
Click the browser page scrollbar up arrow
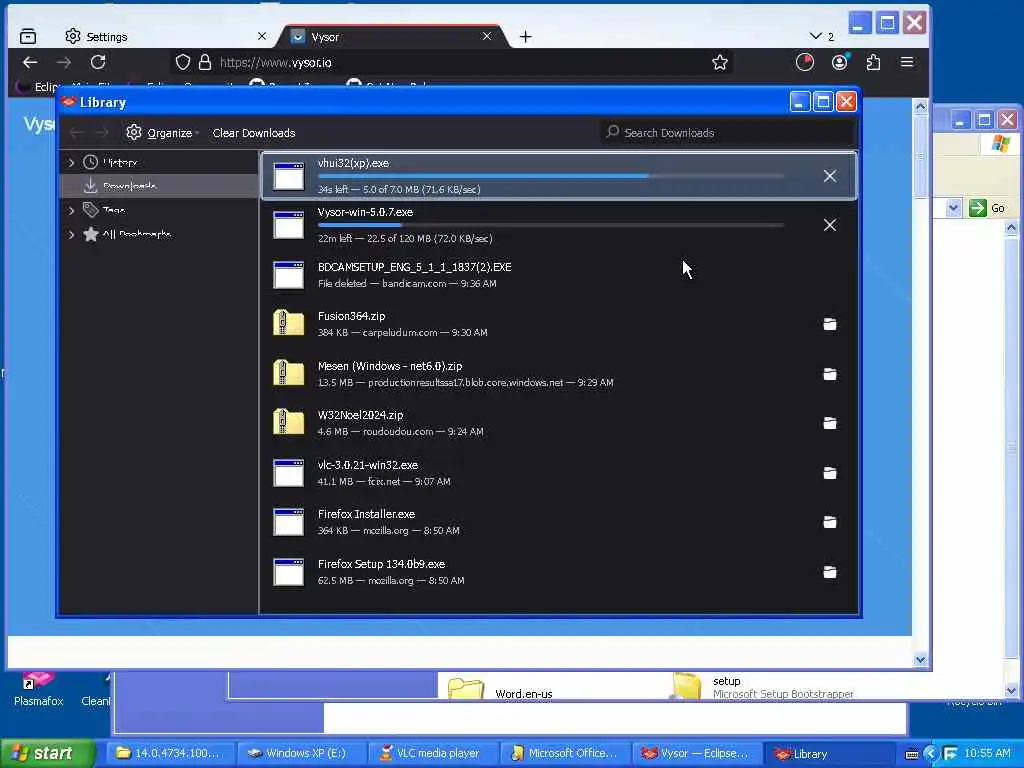(920, 106)
